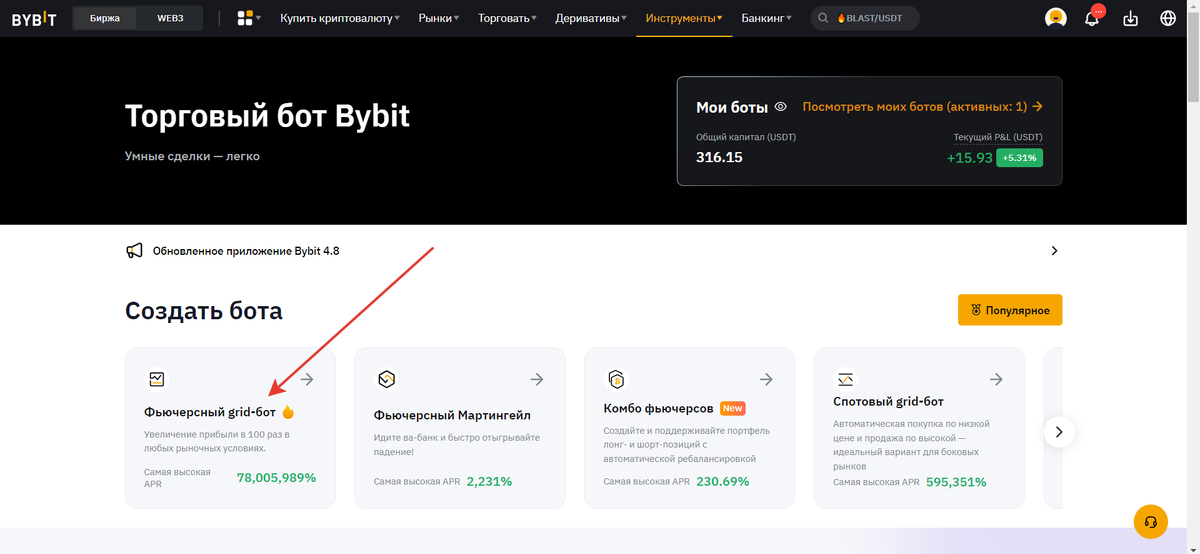This screenshot has width=1200, height=554.
Task: Switch to the Биржа tab
Action: pyautogui.click(x=105, y=18)
